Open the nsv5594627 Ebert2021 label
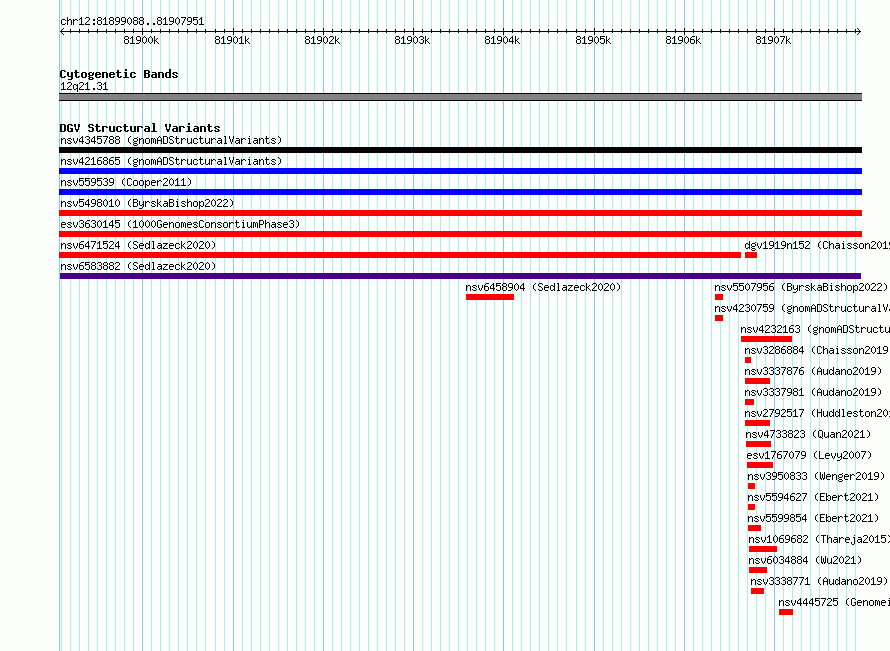This screenshot has height=651, width=890. click(x=813, y=497)
